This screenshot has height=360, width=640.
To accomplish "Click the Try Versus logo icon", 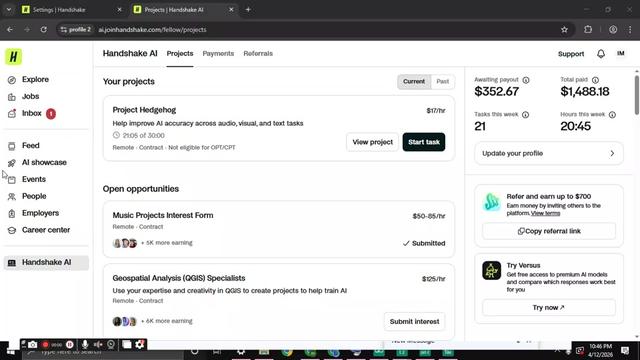I will point(491,270).
